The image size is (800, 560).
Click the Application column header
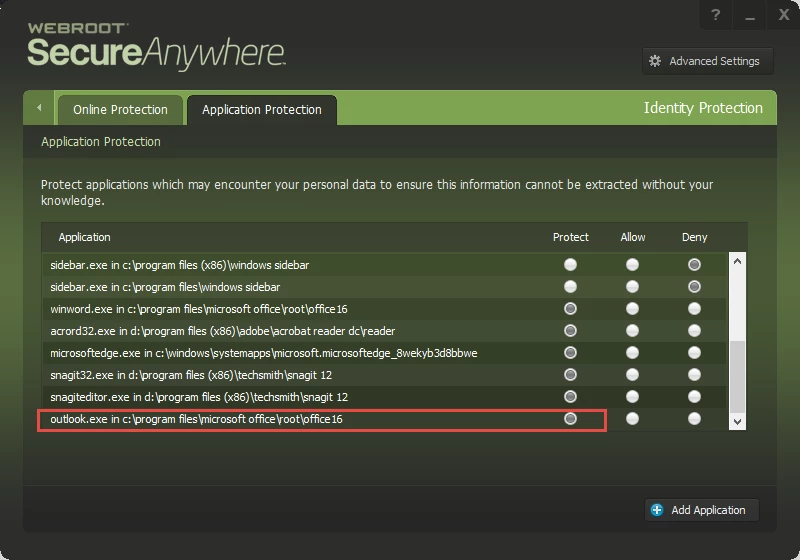pos(84,237)
